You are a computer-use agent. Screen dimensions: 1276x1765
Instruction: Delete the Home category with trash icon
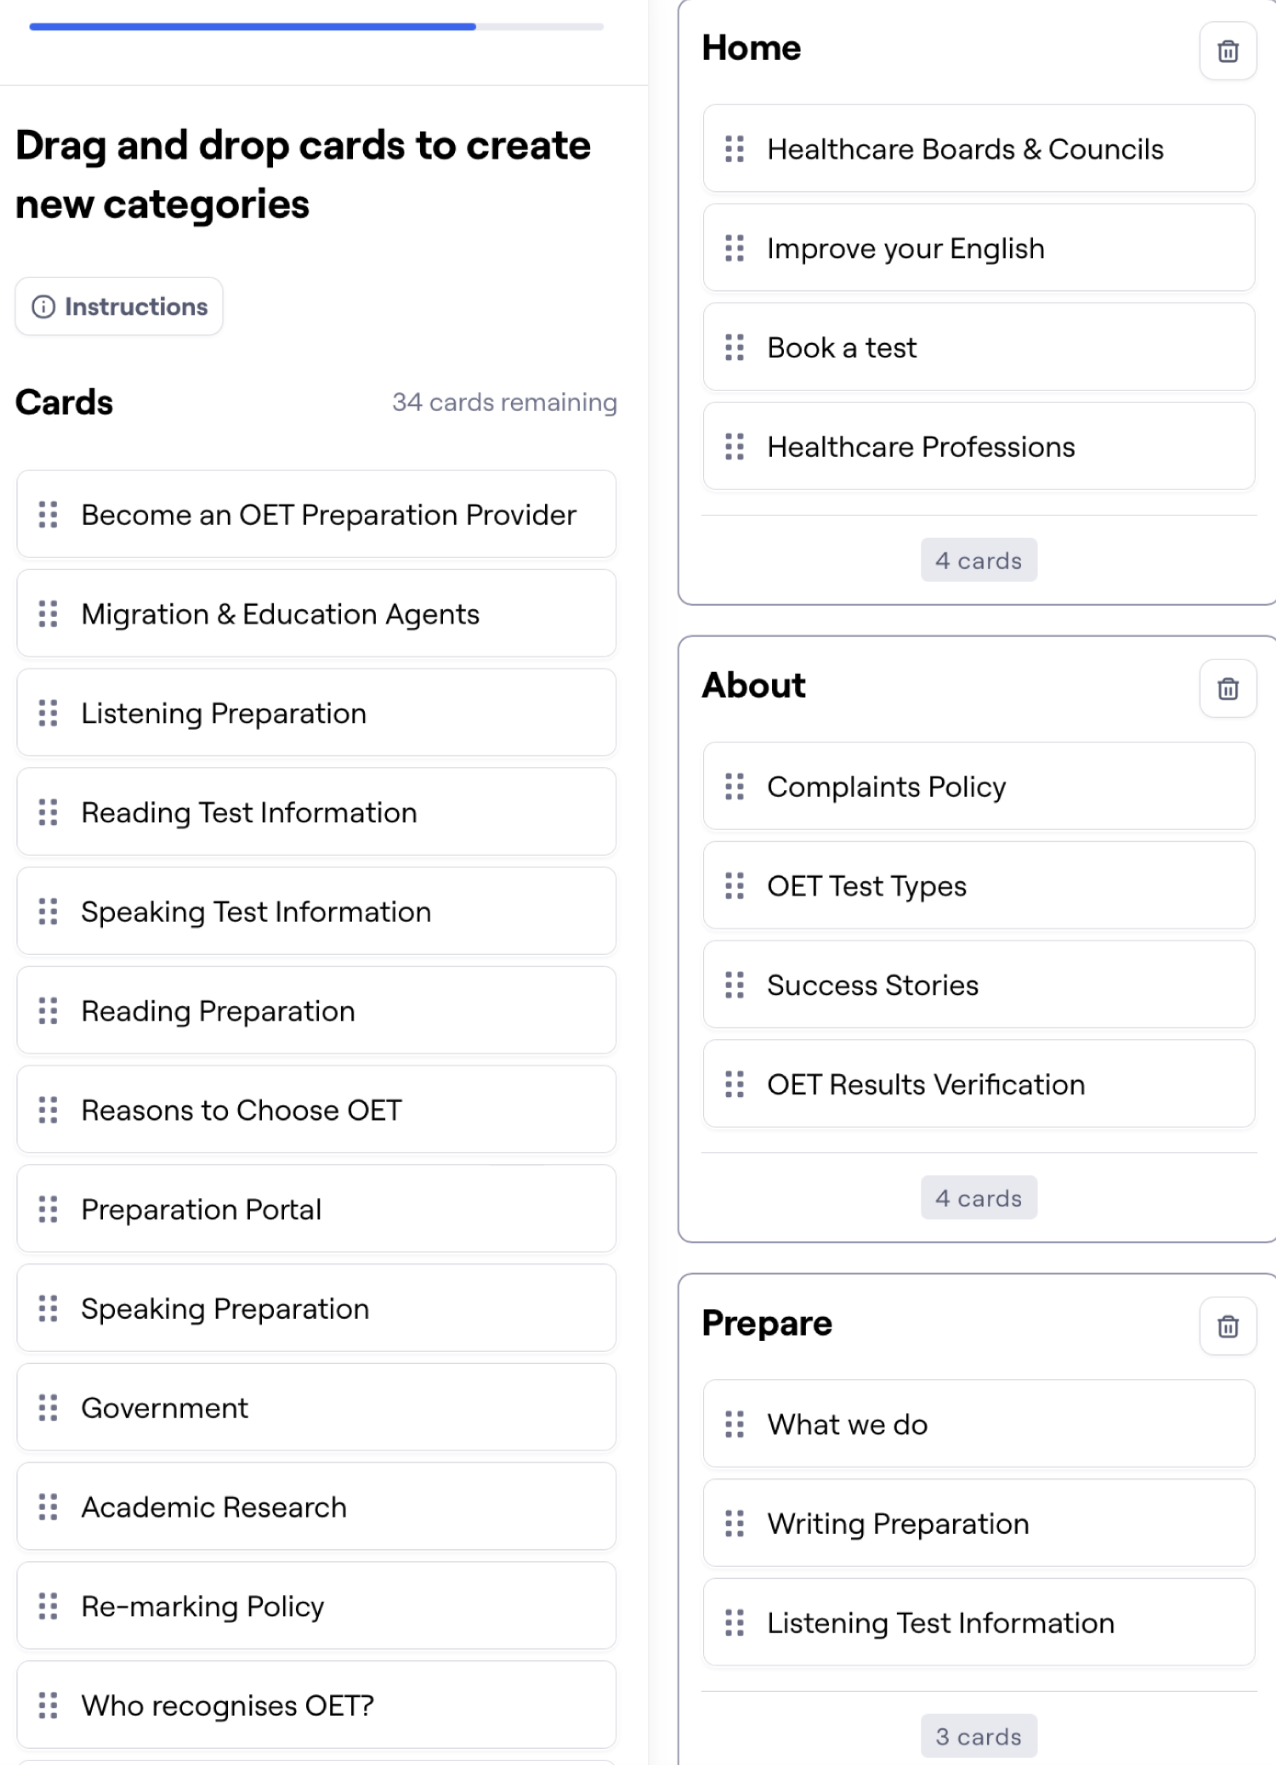point(1228,51)
